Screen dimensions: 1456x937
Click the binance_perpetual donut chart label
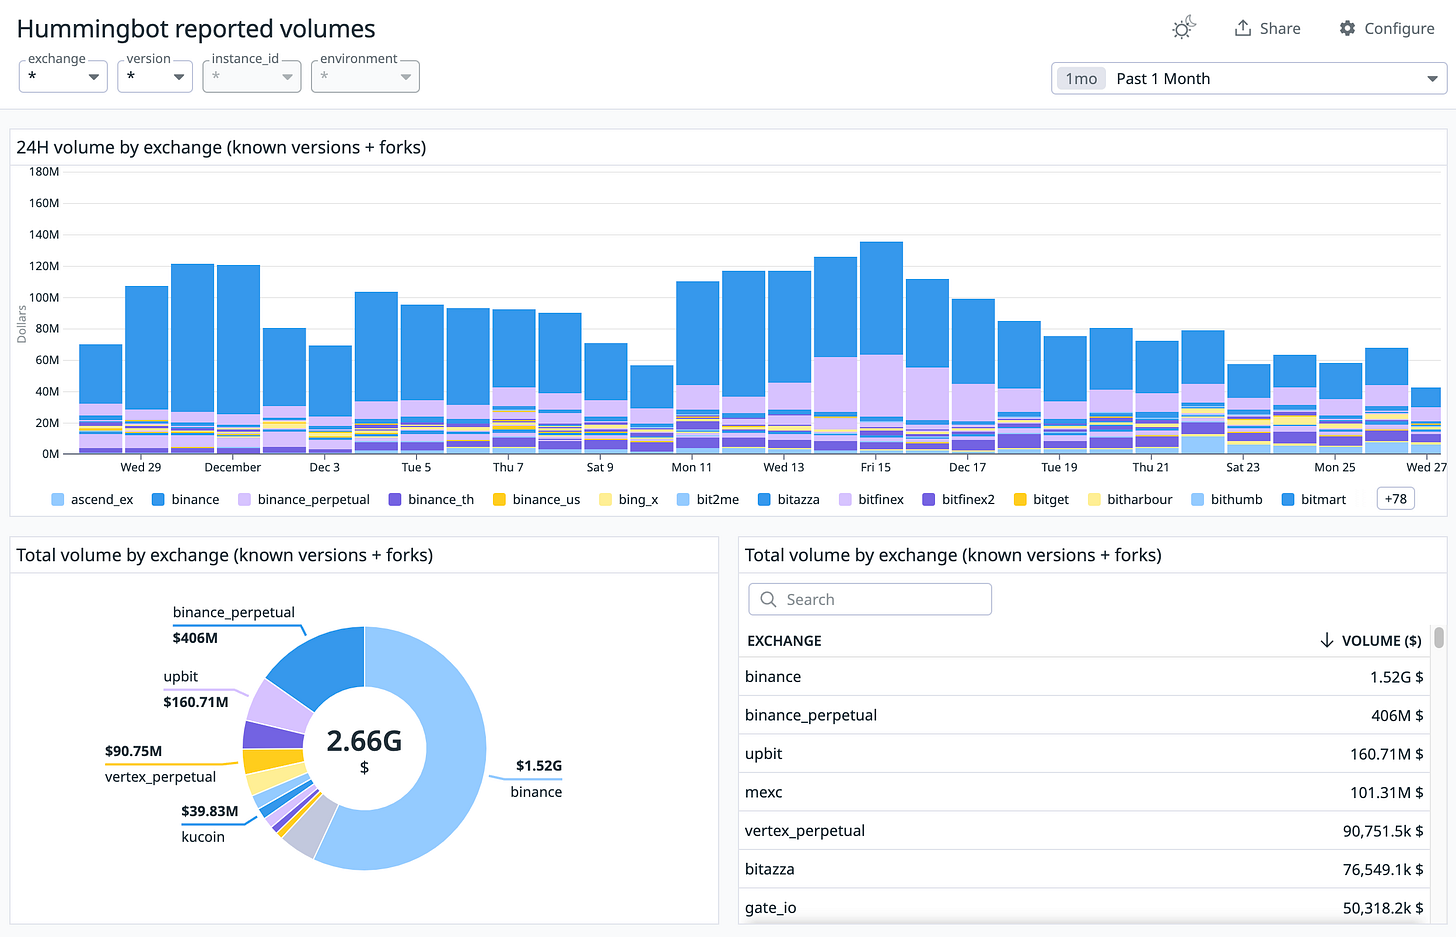pyautogui.click(x=234, y=612)
